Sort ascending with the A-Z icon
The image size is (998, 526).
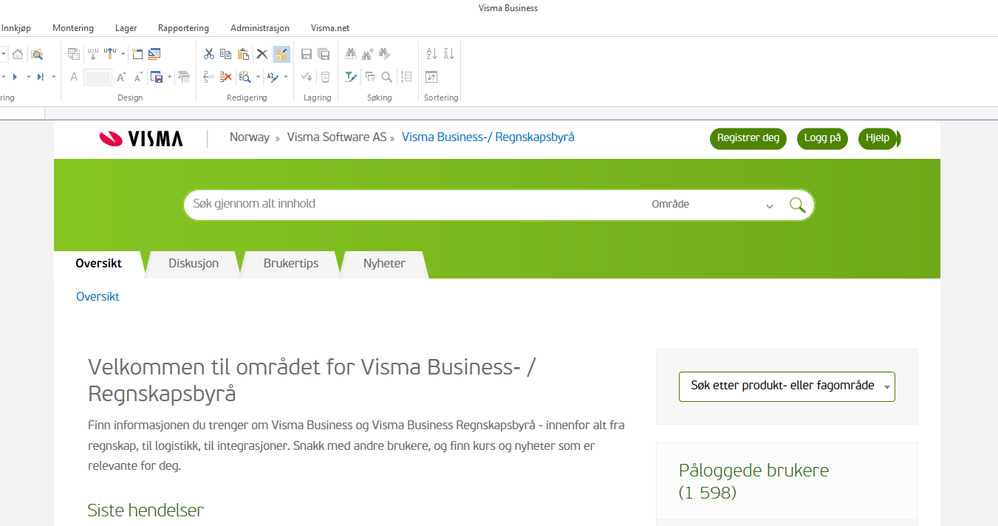click(432, 54)
